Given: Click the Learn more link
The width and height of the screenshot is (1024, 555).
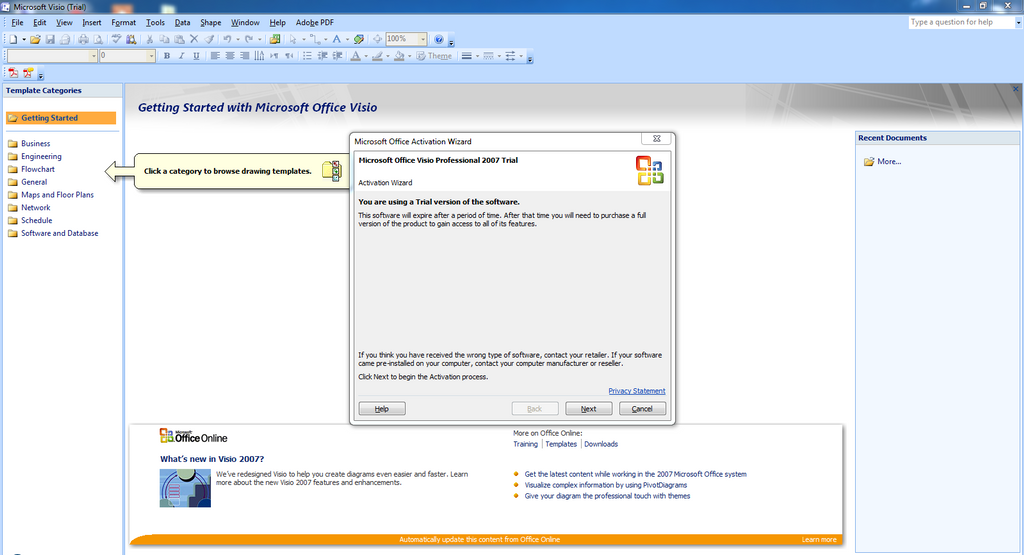Looking at the screenshot, I should (819, 539).
